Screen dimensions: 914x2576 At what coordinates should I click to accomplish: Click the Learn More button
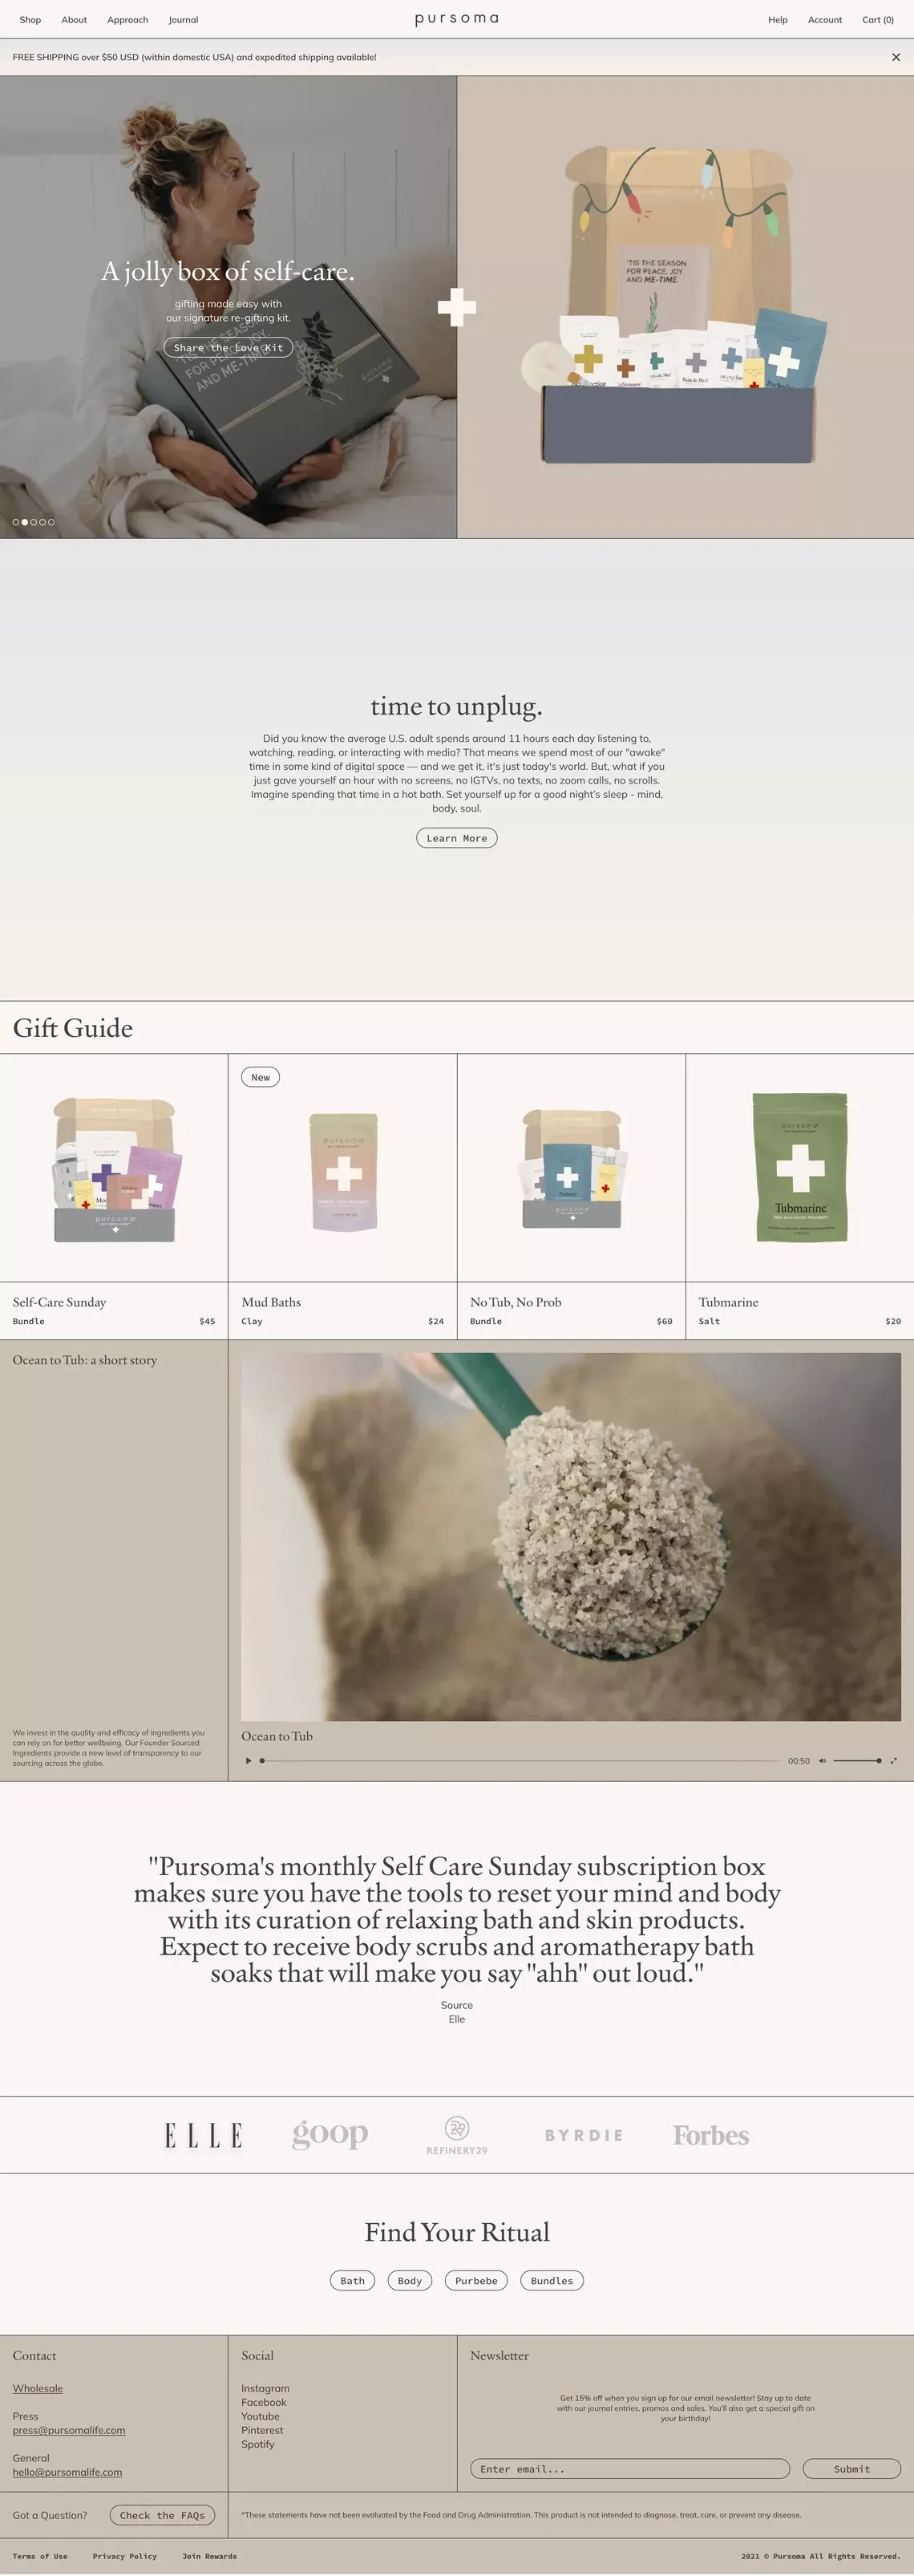click(x=456, y=838)
